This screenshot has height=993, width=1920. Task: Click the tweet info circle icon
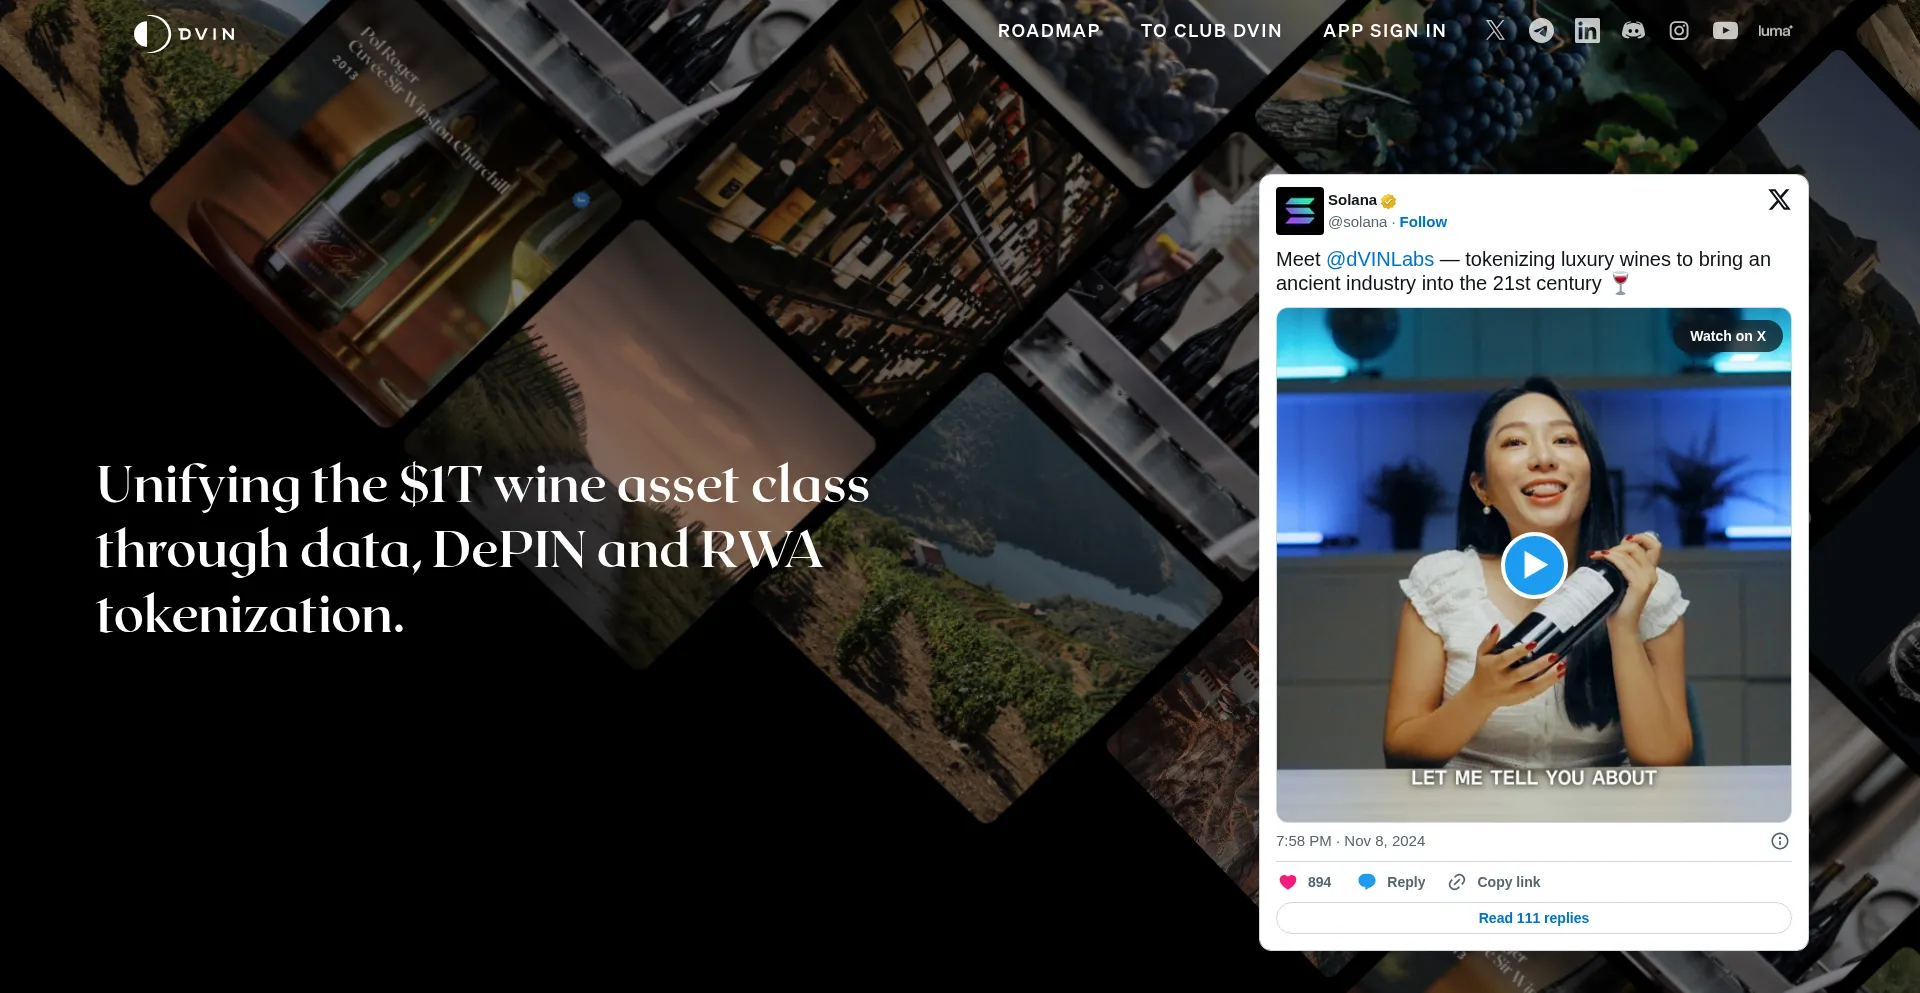[1780, 841]
